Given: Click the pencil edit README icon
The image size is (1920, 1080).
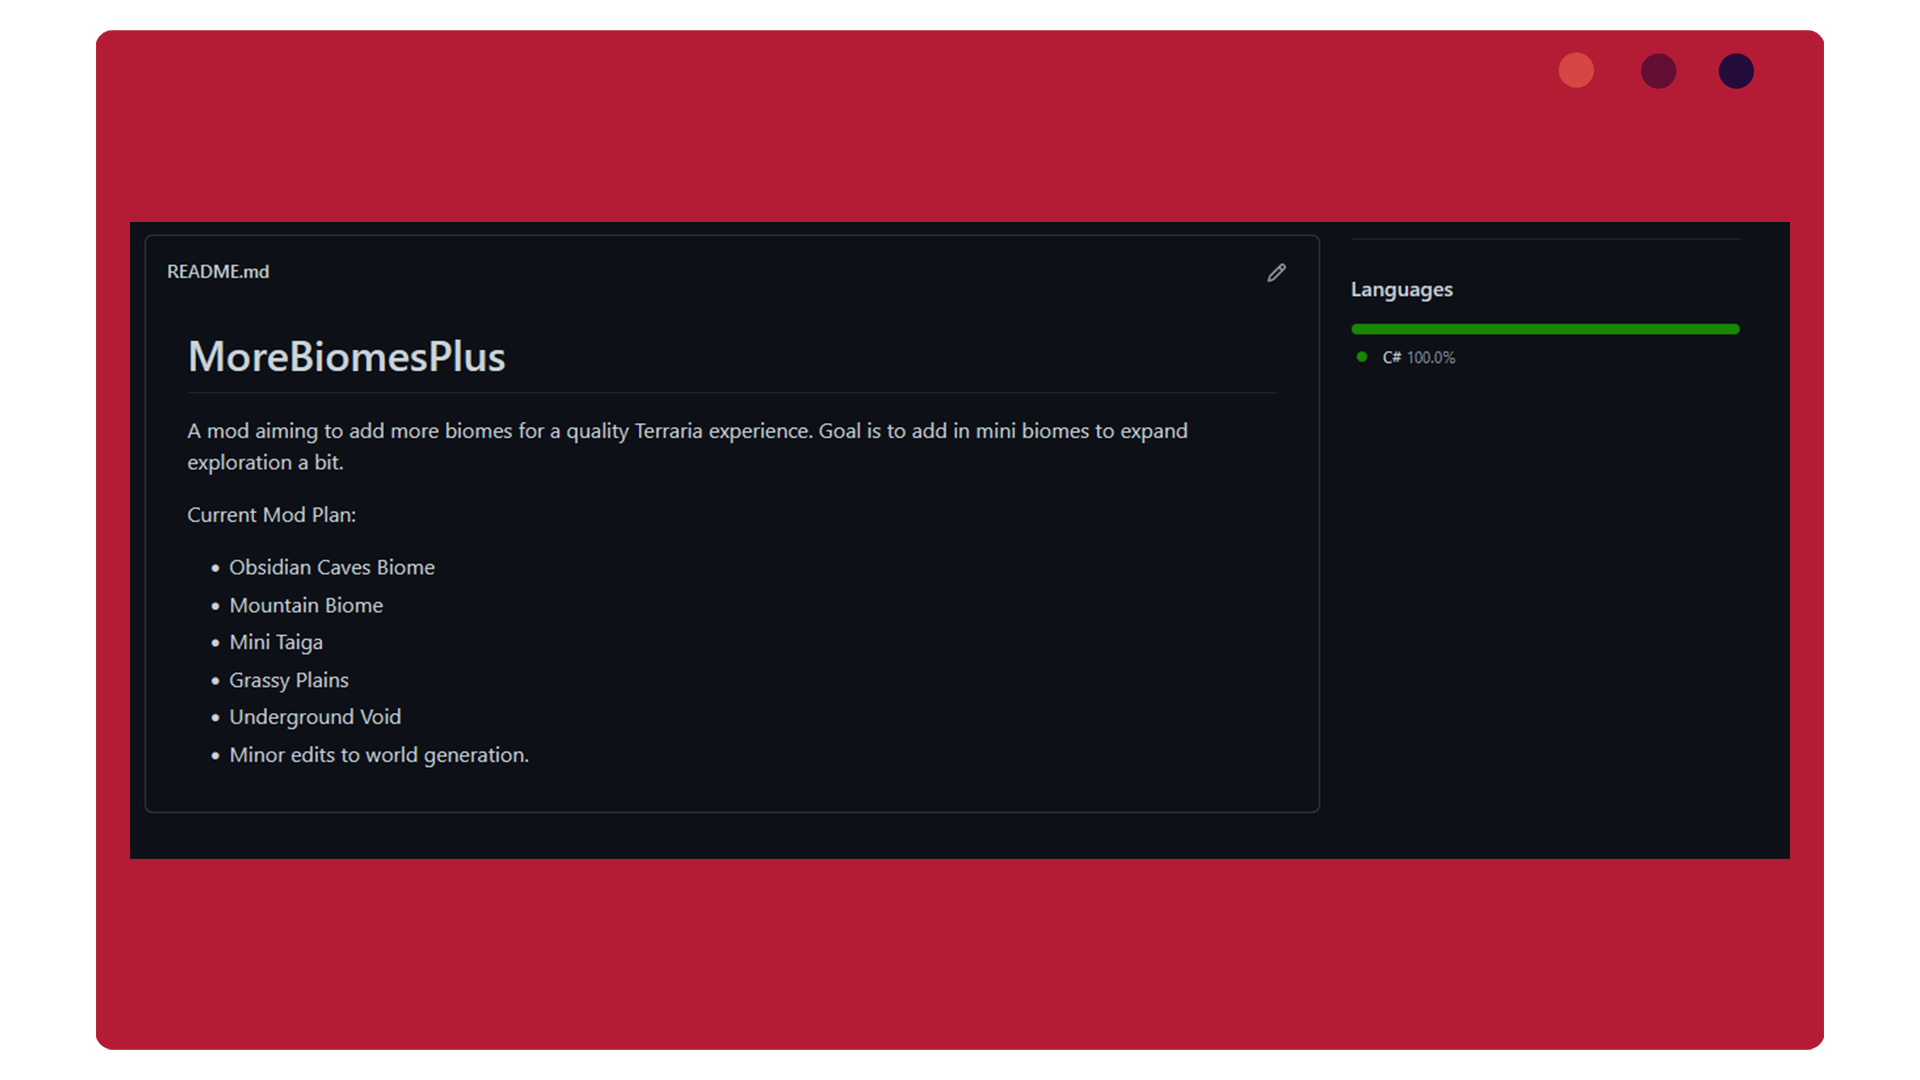Looking at the screenshot, I should tap(1276, 272).
